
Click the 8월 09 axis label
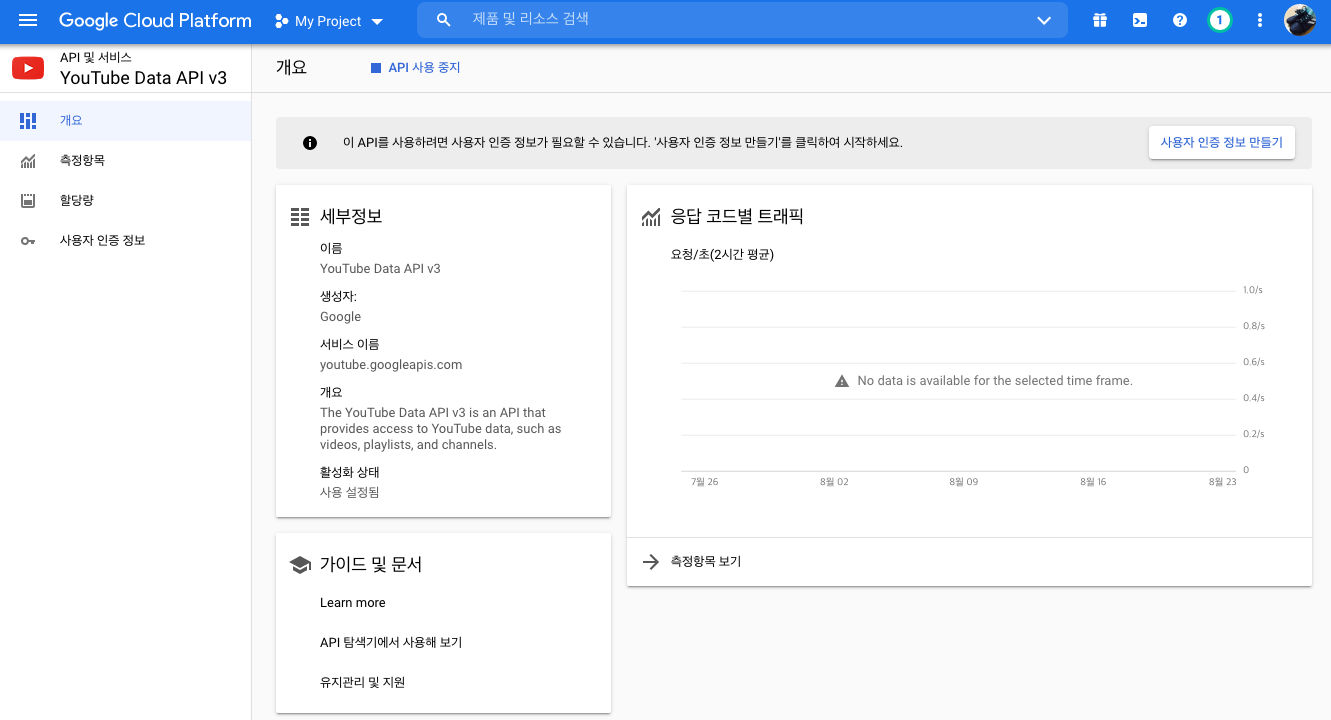(x=964, y=482)
